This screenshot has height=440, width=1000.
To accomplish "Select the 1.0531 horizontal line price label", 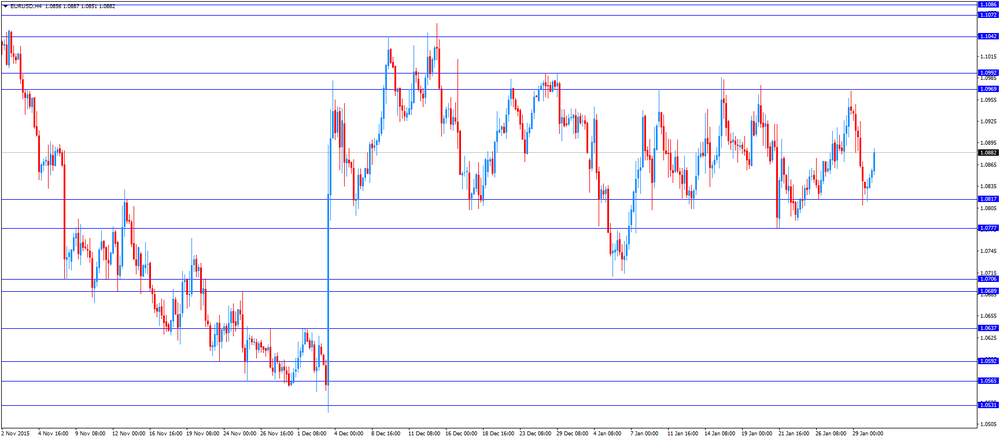I will click(988, 405).
